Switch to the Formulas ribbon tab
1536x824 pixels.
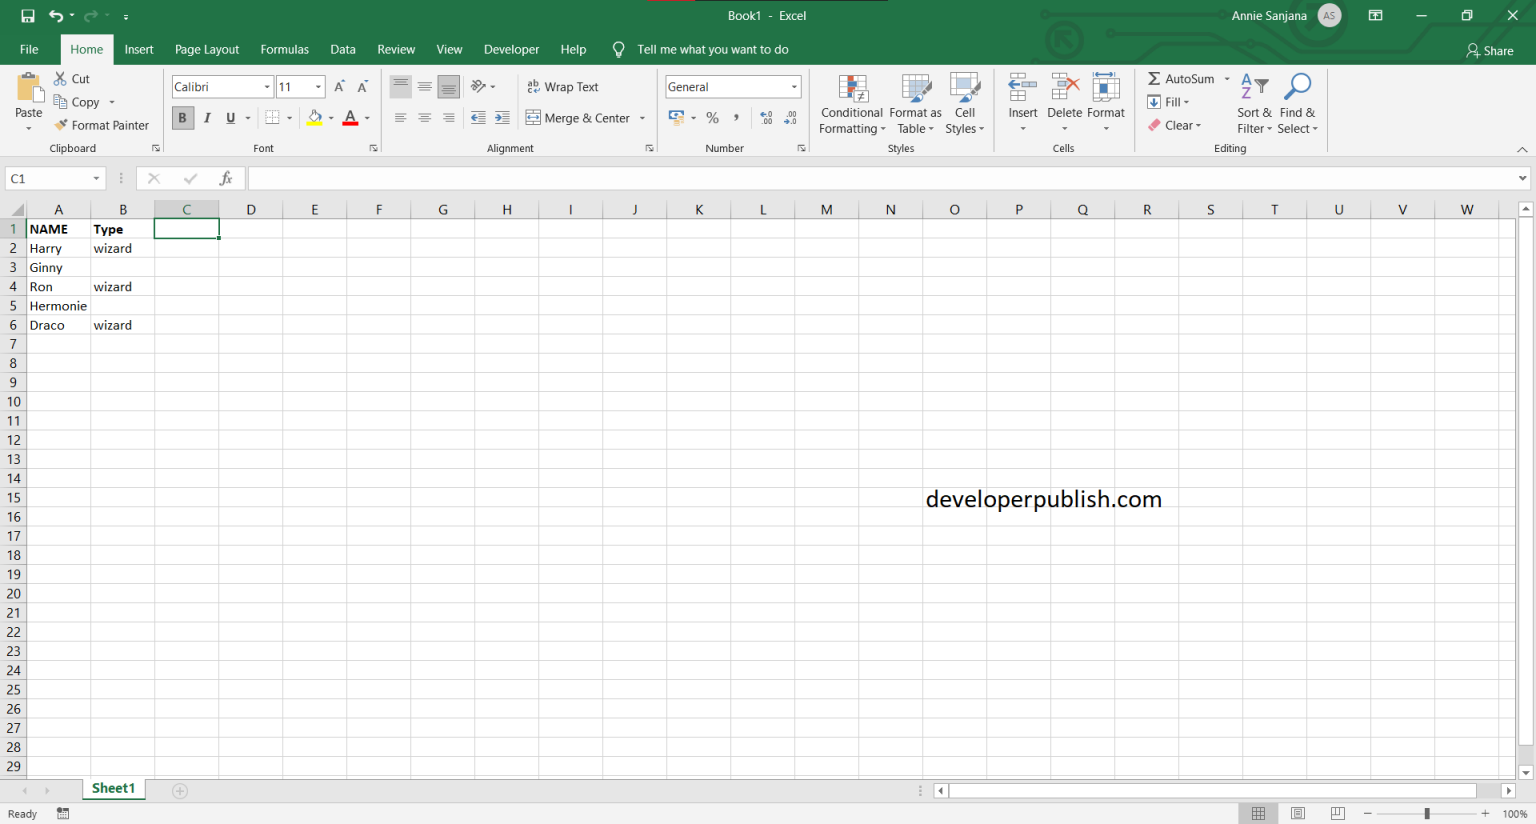point(284,49)
